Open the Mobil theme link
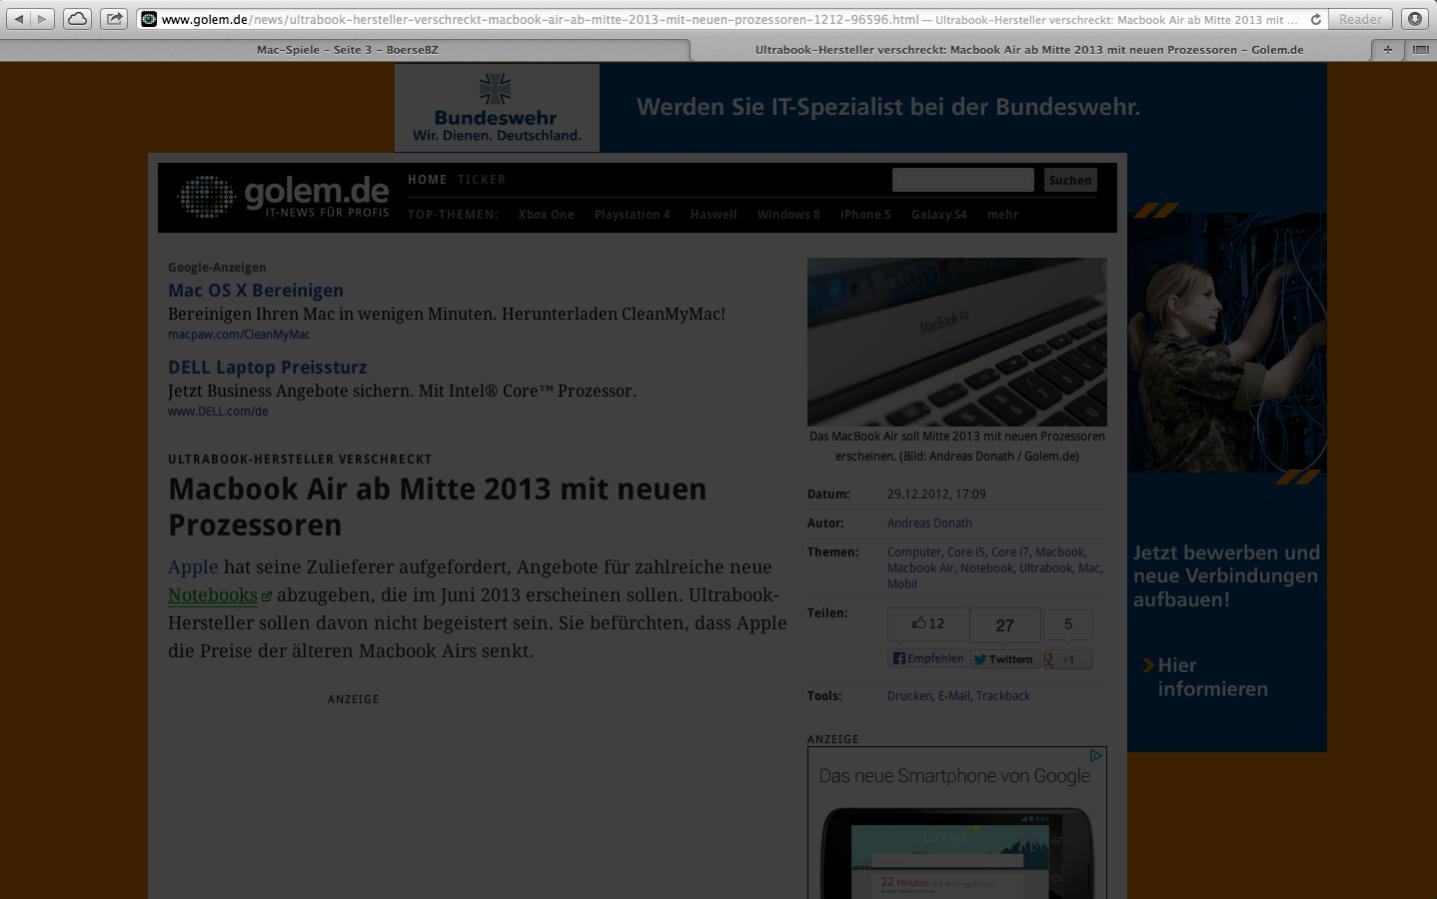 tap(902, 584)
